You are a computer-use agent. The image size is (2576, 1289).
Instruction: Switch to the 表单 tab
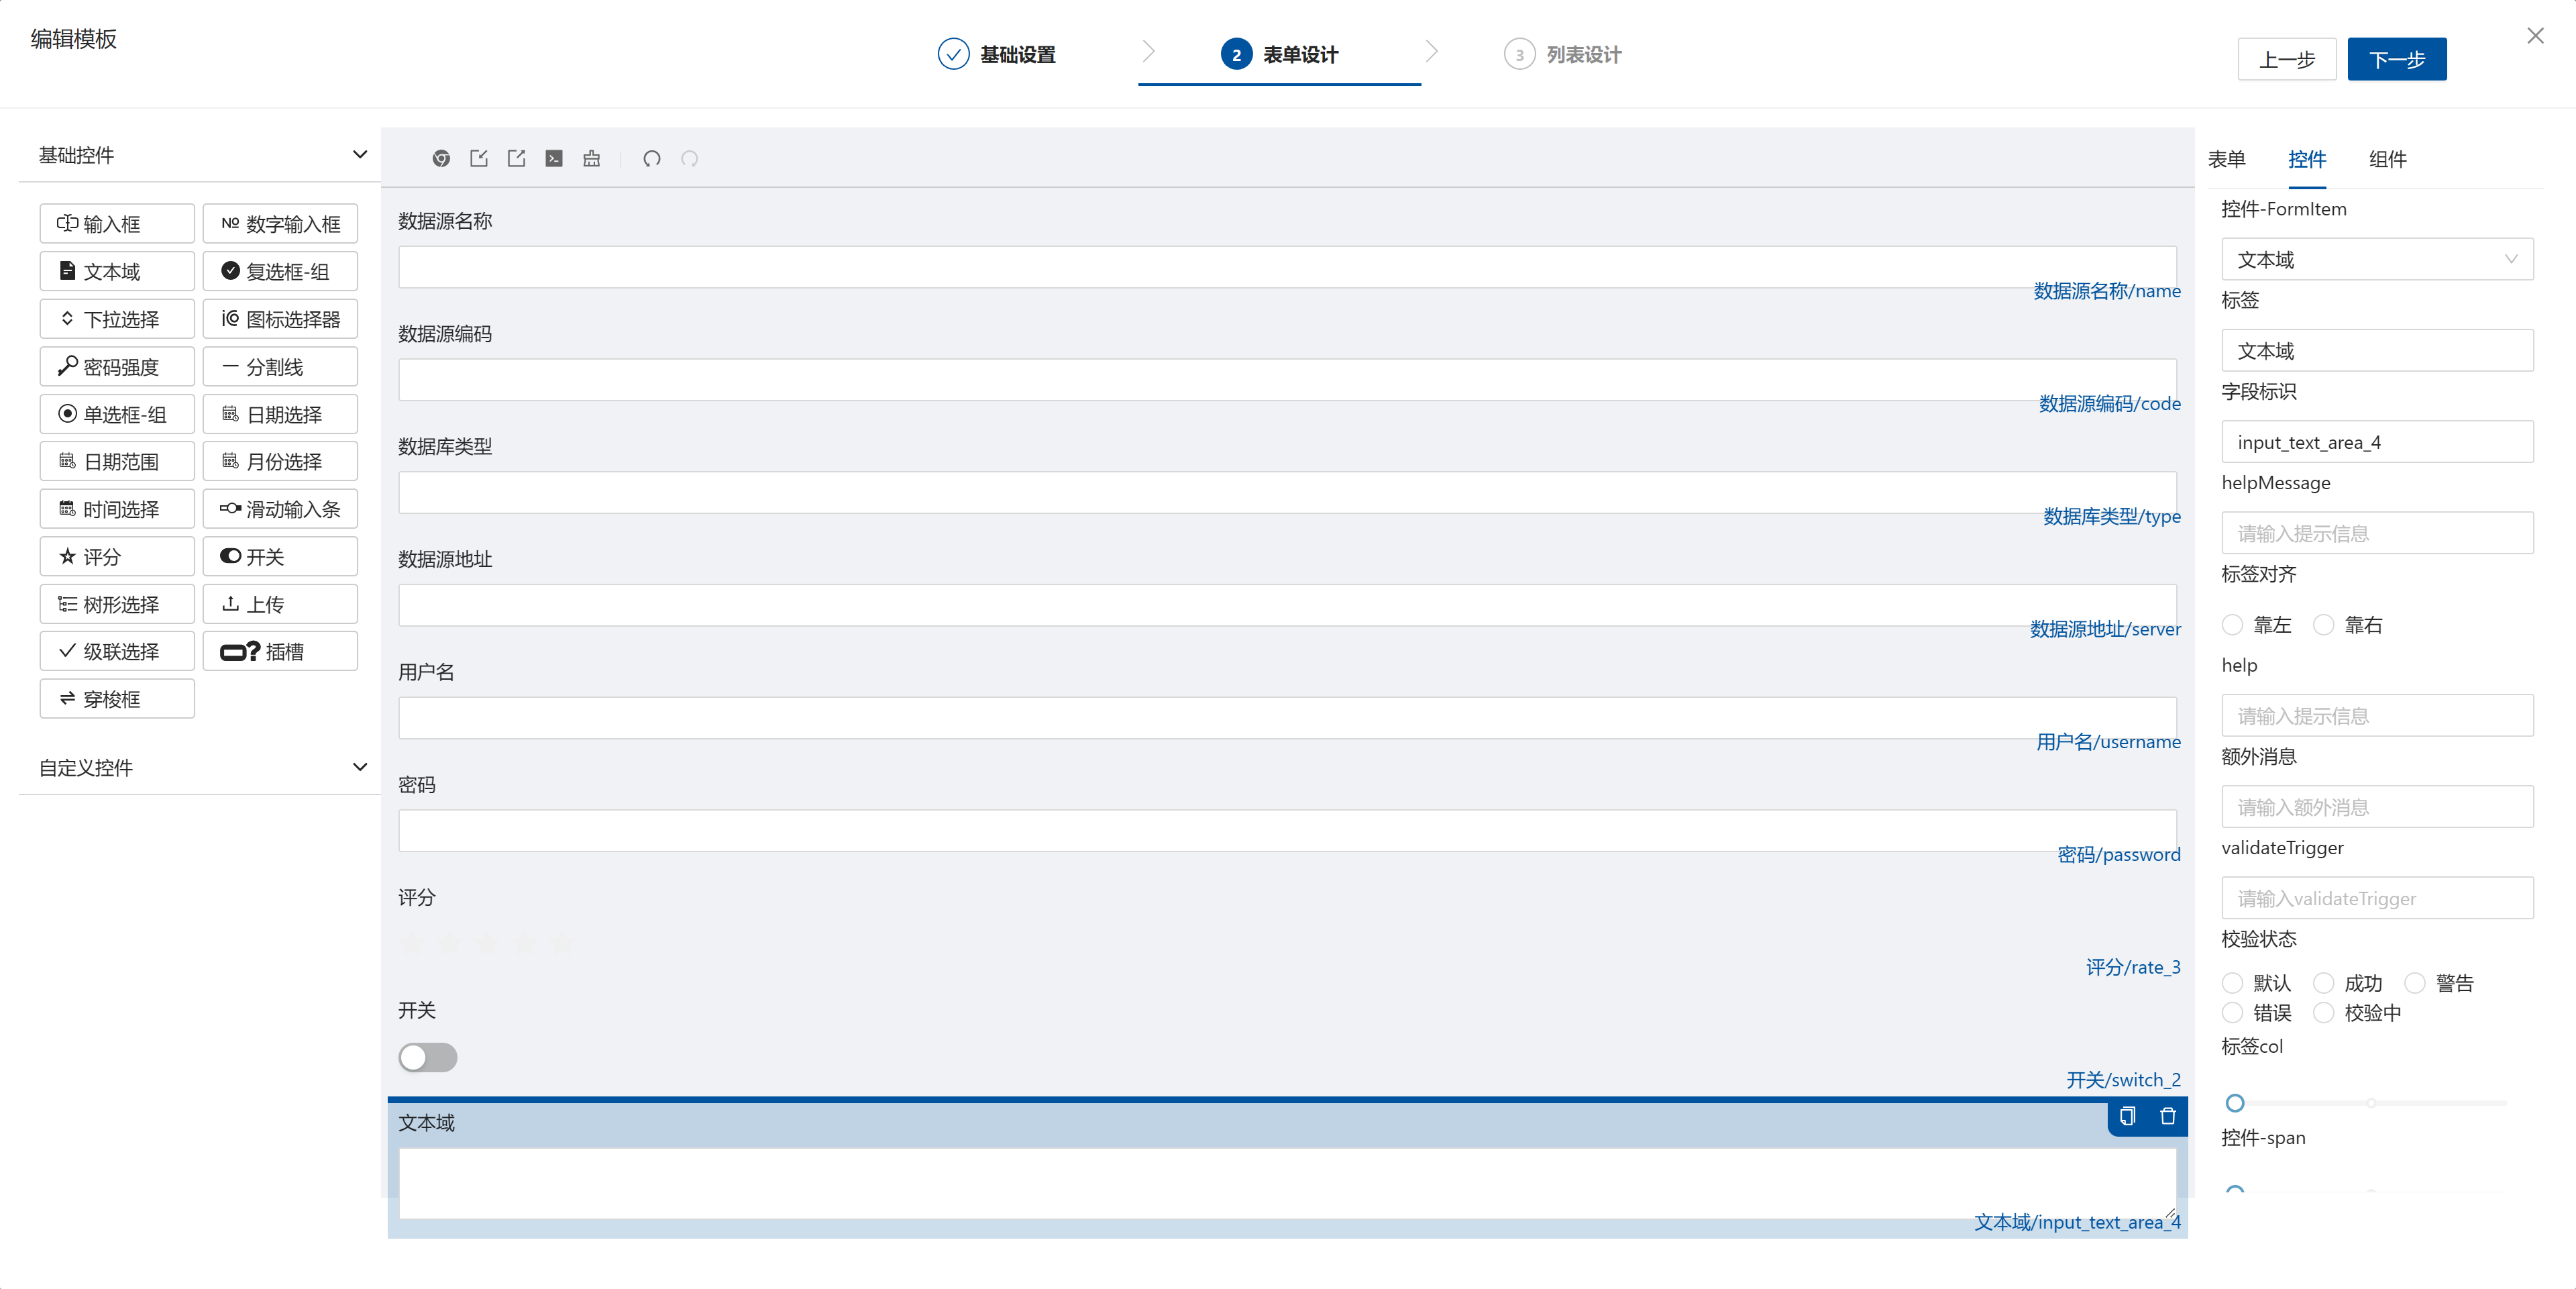pos(2227,159)
